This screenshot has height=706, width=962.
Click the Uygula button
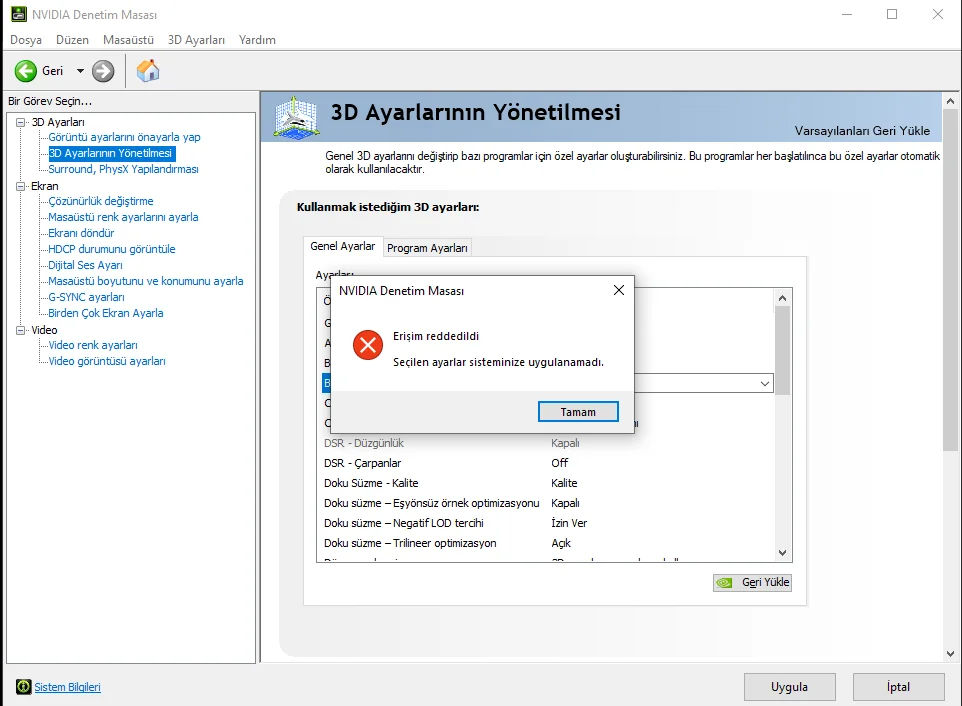coord(790,687)
